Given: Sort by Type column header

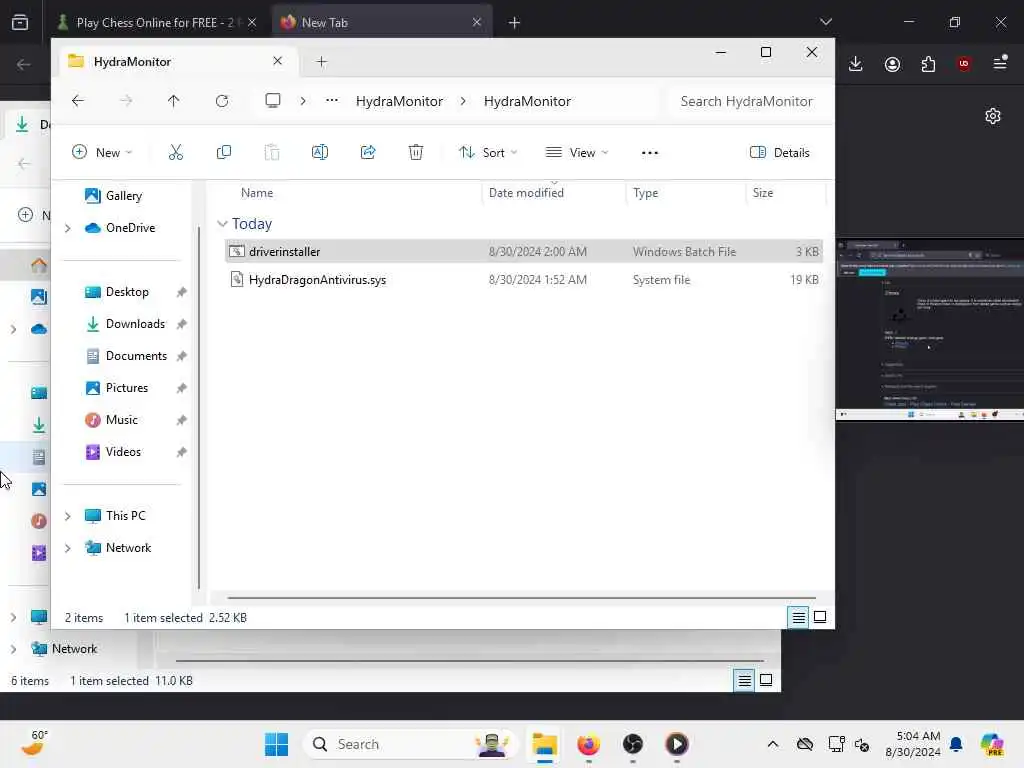Looking at the screenshot, I should pos(645,193).
